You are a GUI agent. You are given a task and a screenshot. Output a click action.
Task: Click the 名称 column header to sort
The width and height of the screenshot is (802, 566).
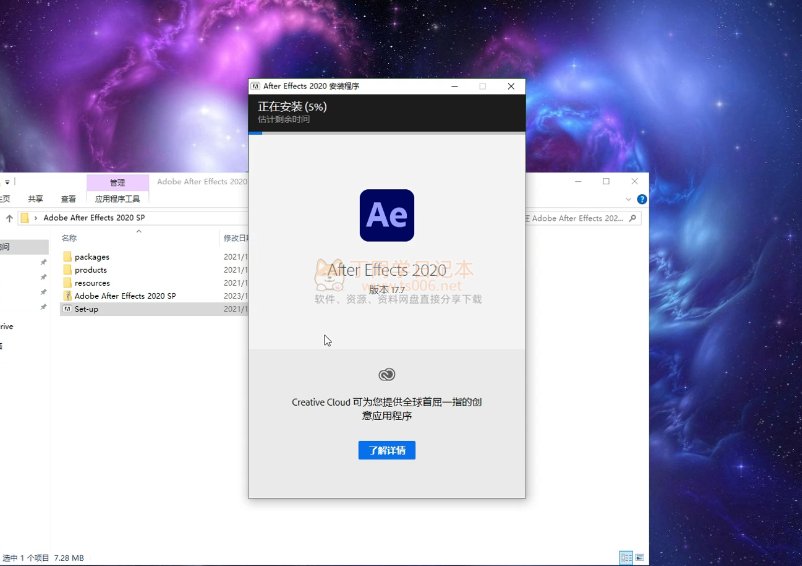point(69,238)
